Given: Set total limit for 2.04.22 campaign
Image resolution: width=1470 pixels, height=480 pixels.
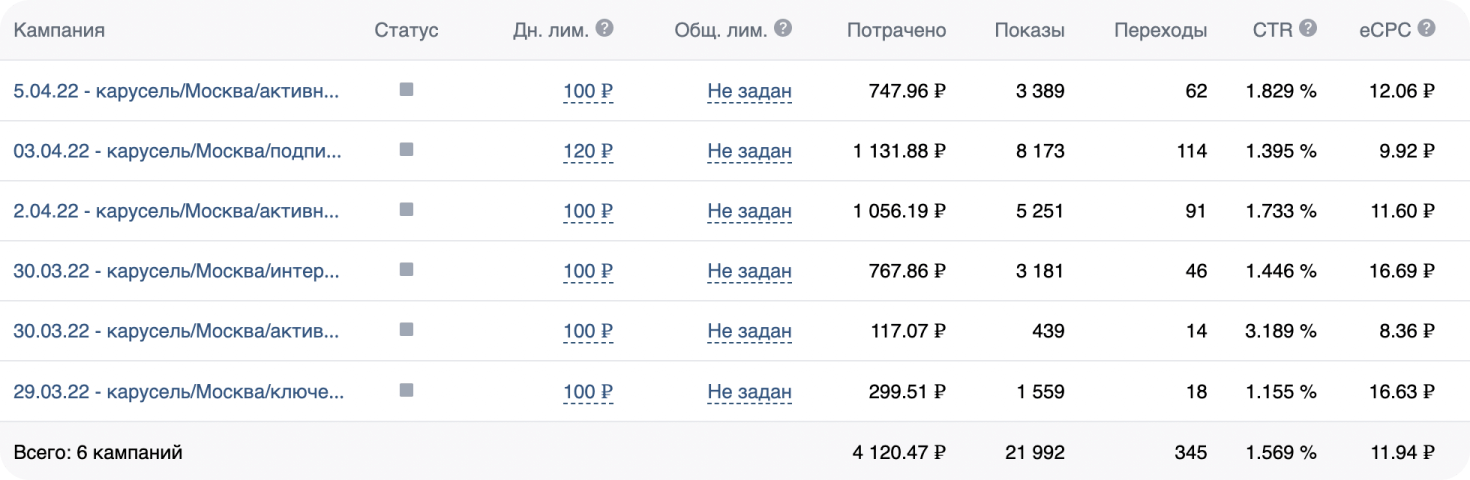Looking at the screenshot, I should coord(749,211).
